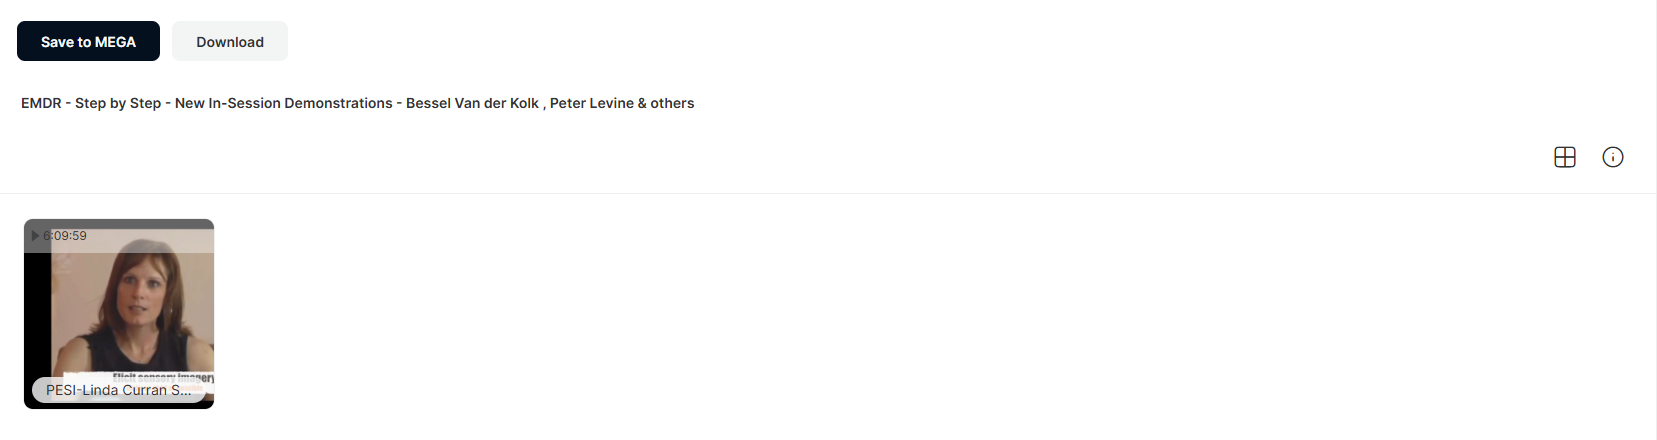Open the folder info panel icon
This screenshot has height=440, width=1657.
coord(1613,157)
